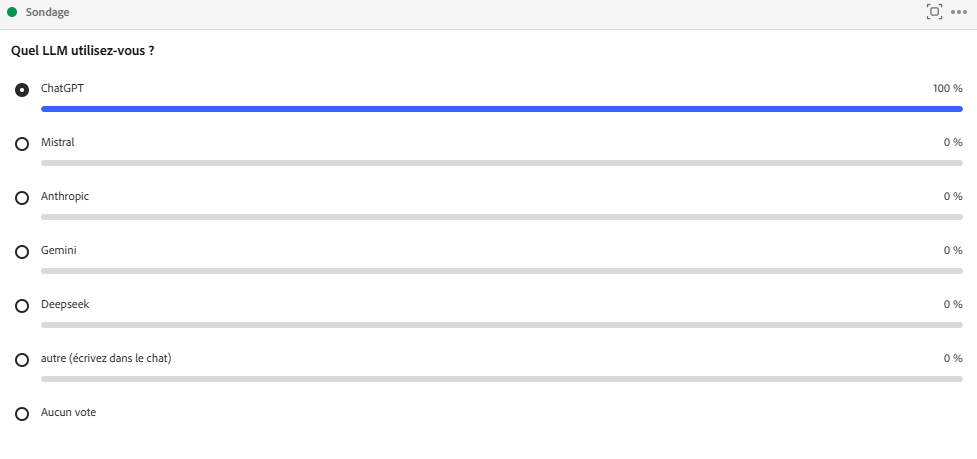Open the three-dots pod options menu
Screen dimensions: 977x459
click(959, 12)
